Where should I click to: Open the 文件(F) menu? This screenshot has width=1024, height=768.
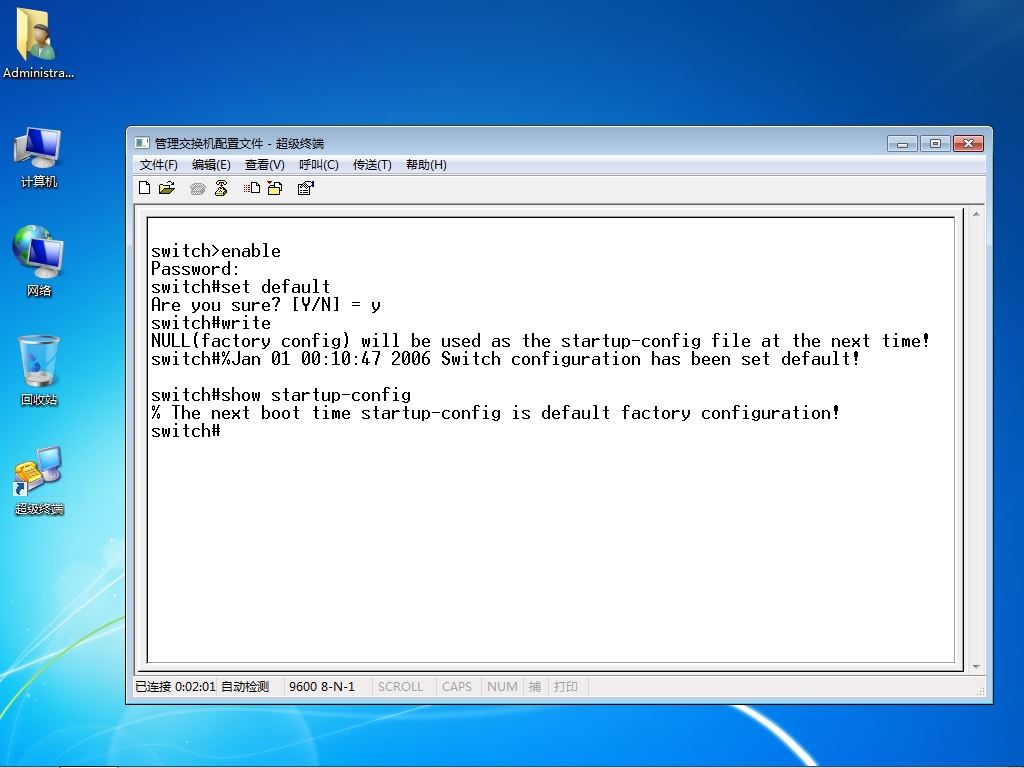[x=159, y=165]
